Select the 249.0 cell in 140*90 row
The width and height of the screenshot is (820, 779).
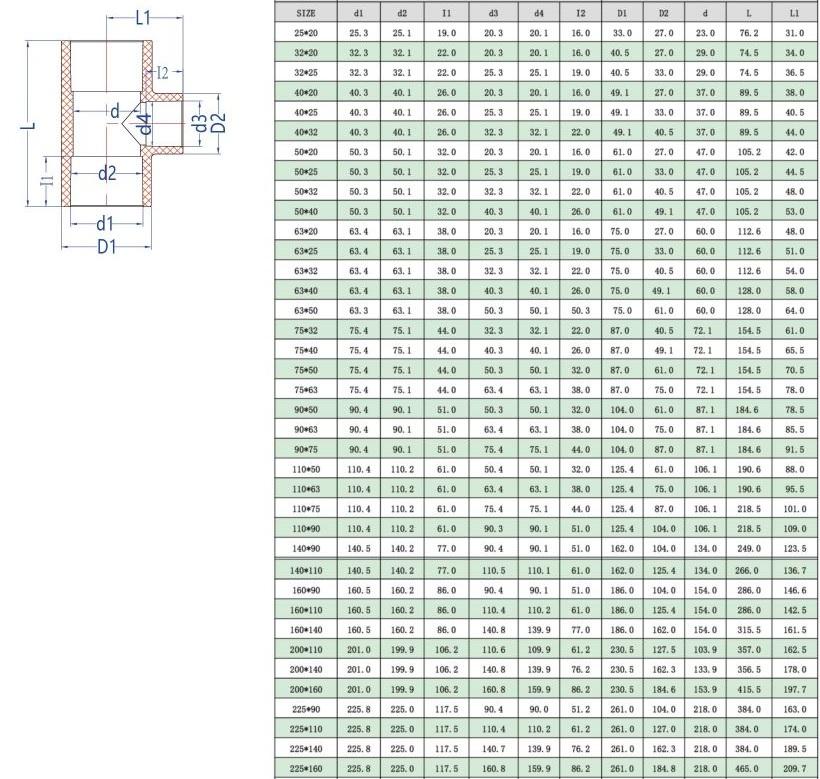coord(746,548)
